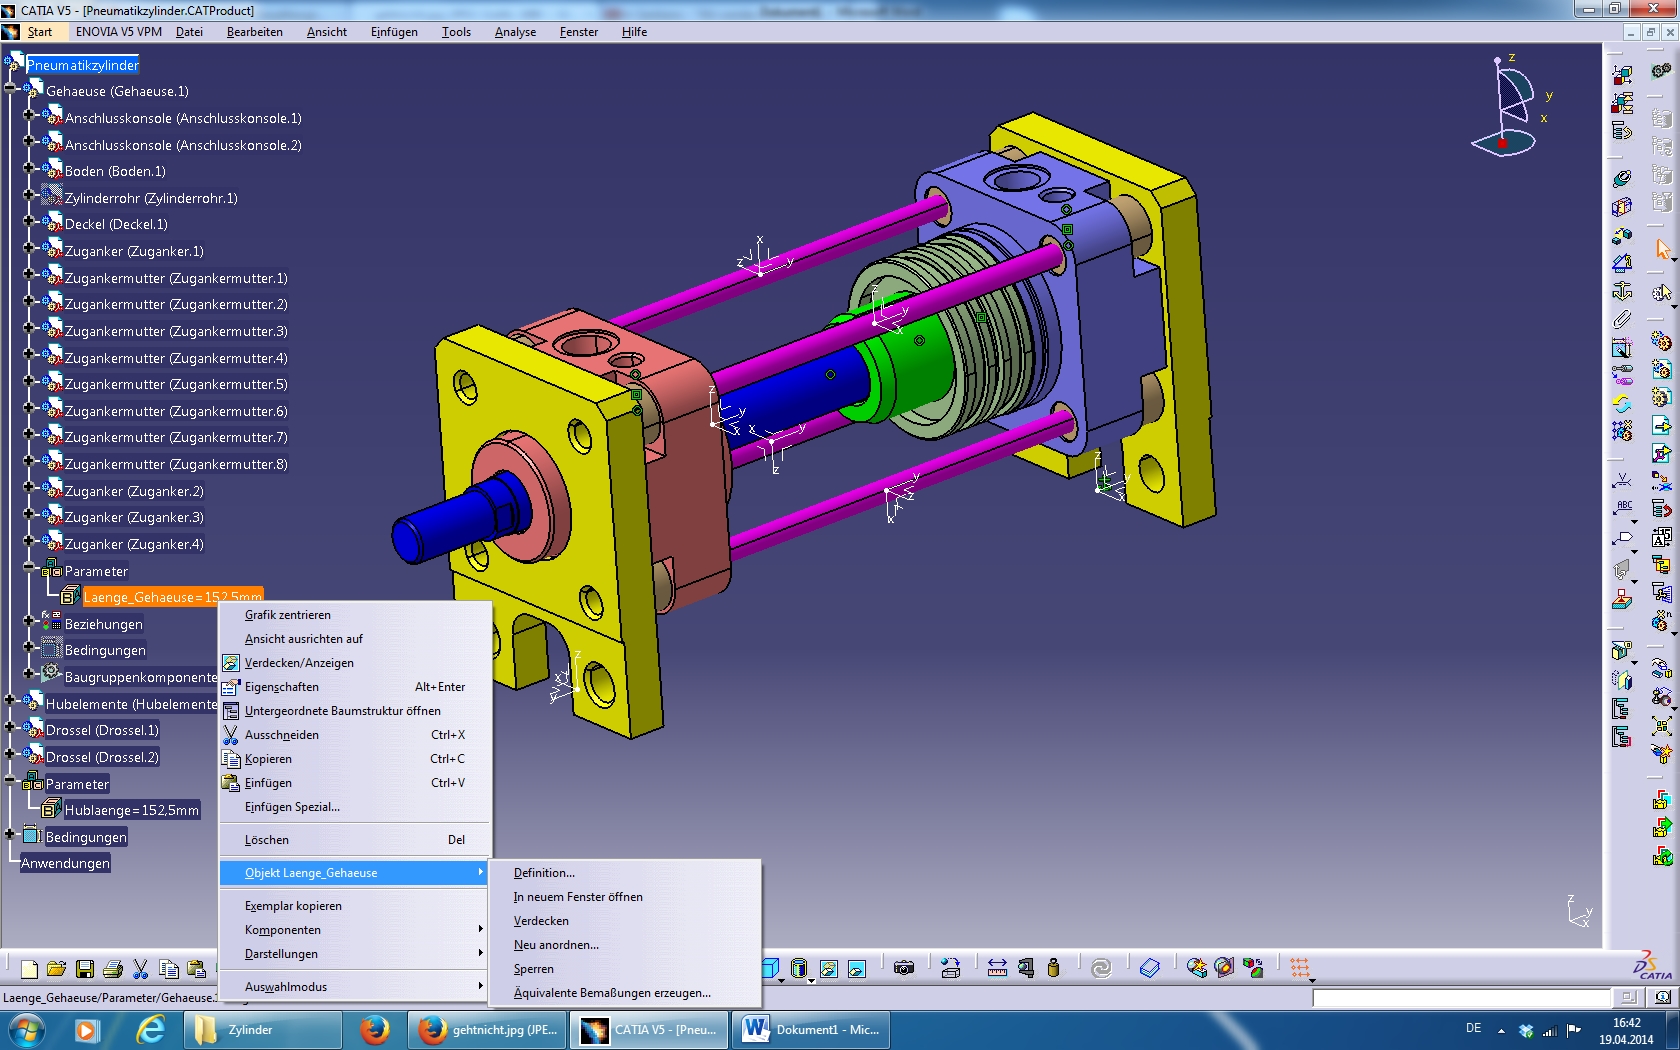
Task: Choose Sperren from the submenu
Action: [624, 969]
